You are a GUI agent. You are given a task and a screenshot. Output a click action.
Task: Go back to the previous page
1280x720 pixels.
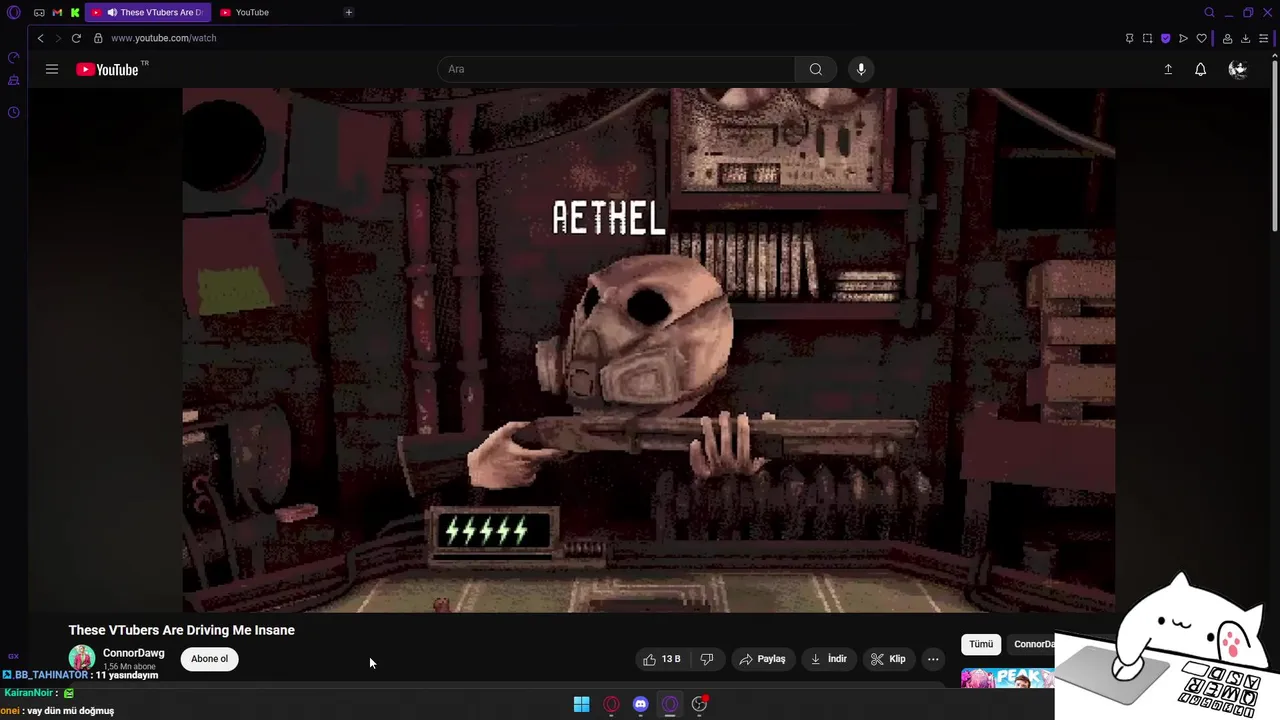[40, 38]
